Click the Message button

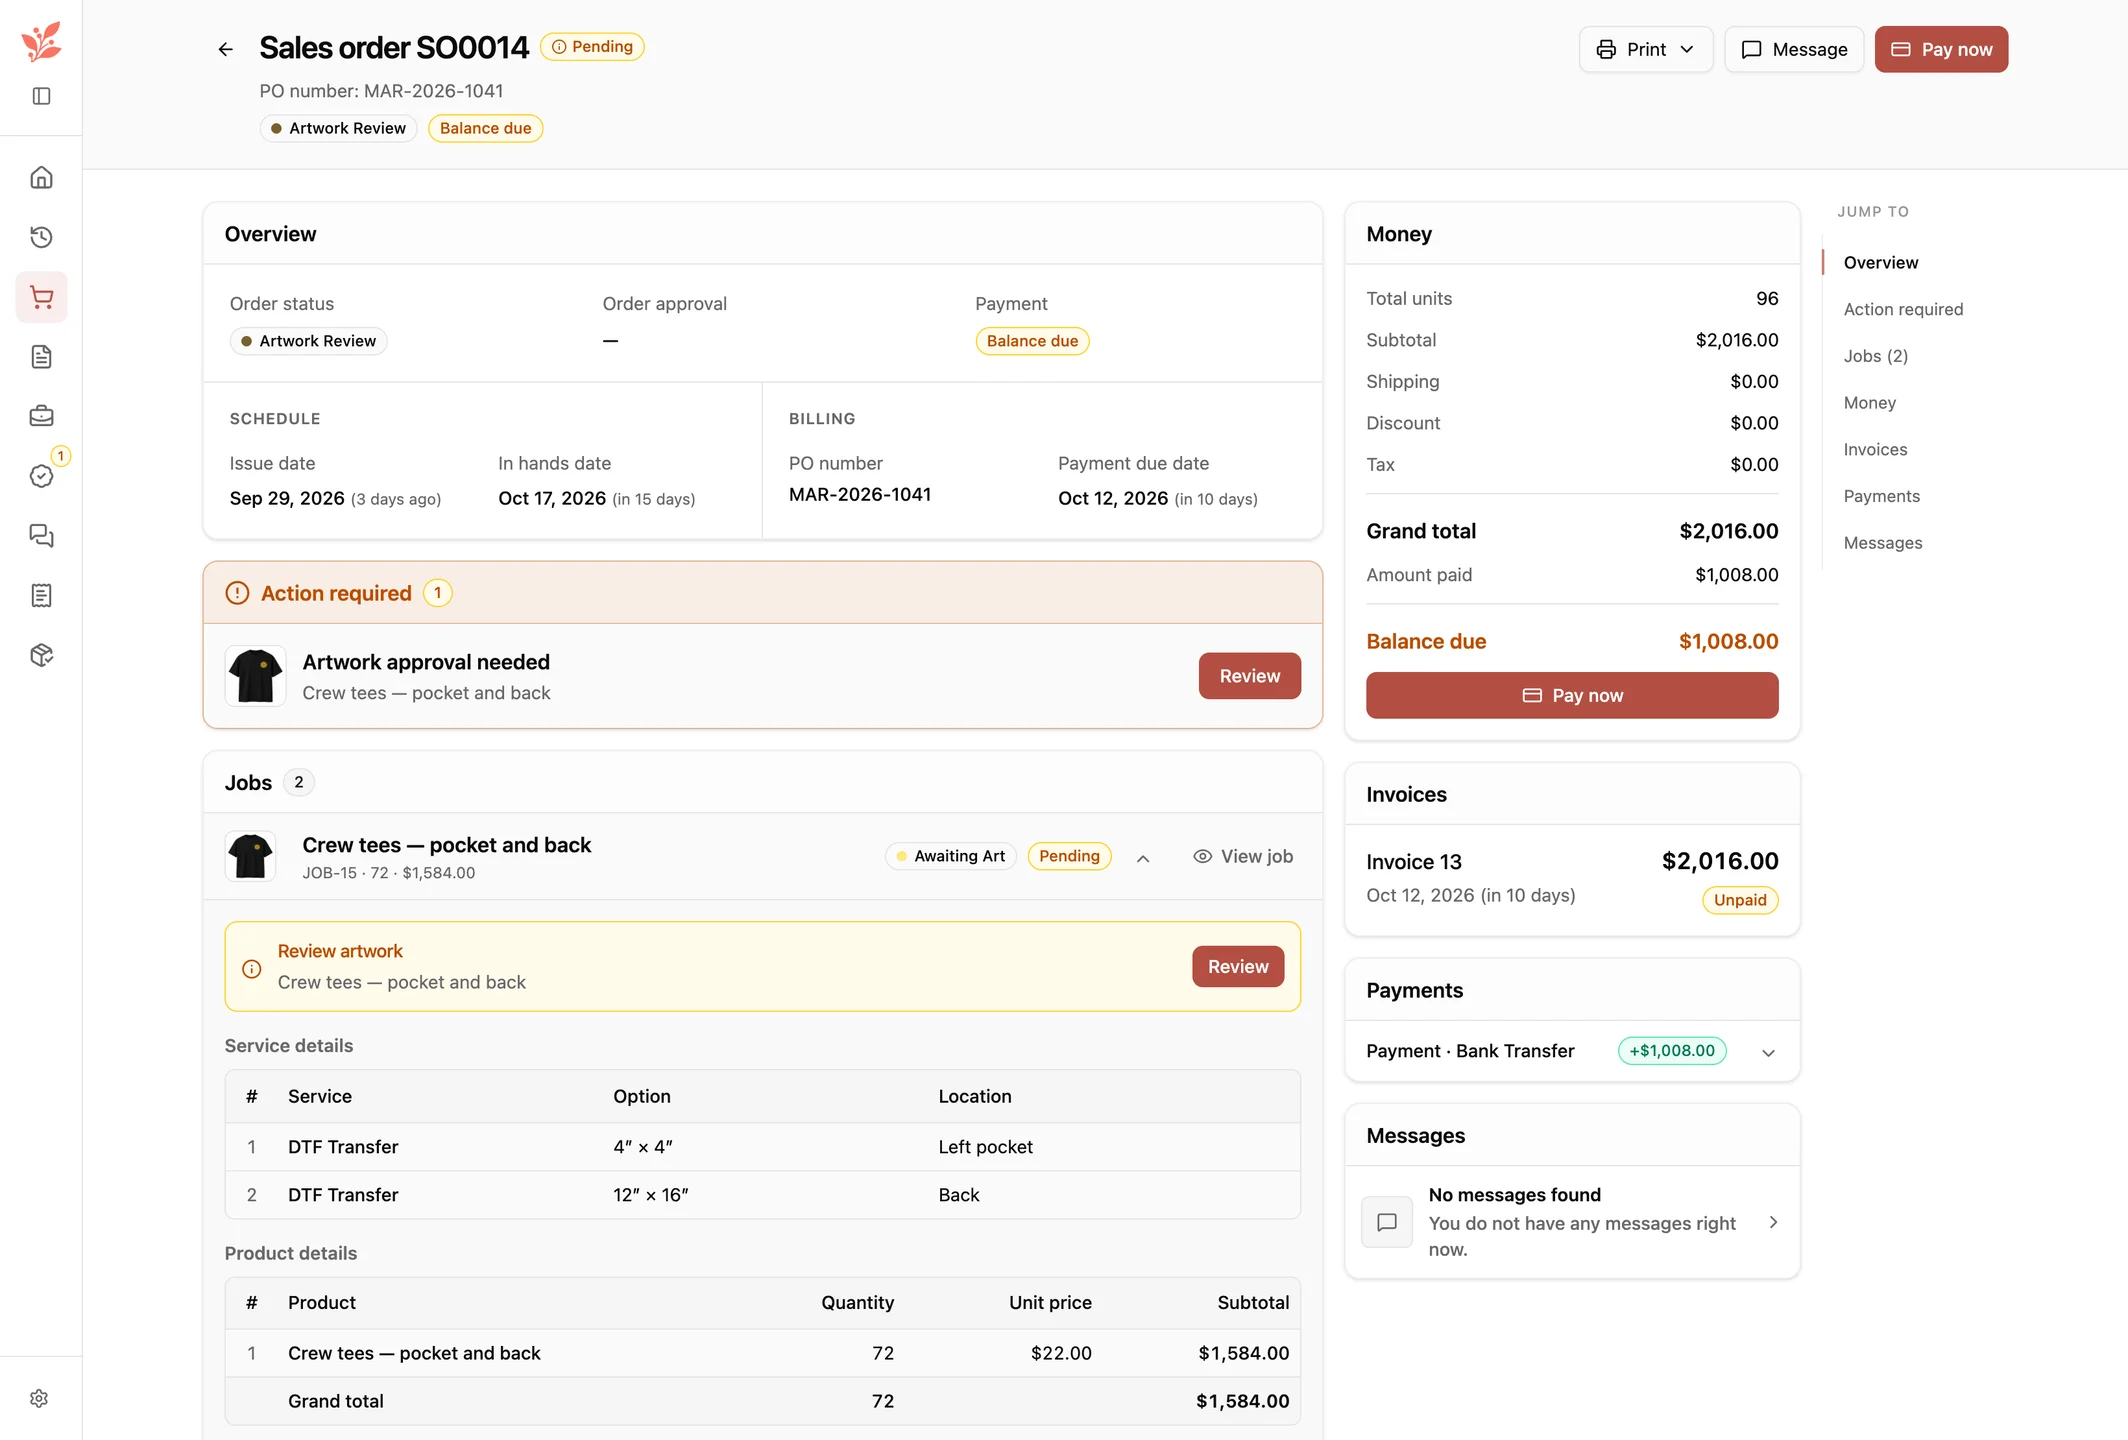pos(1794,49)
